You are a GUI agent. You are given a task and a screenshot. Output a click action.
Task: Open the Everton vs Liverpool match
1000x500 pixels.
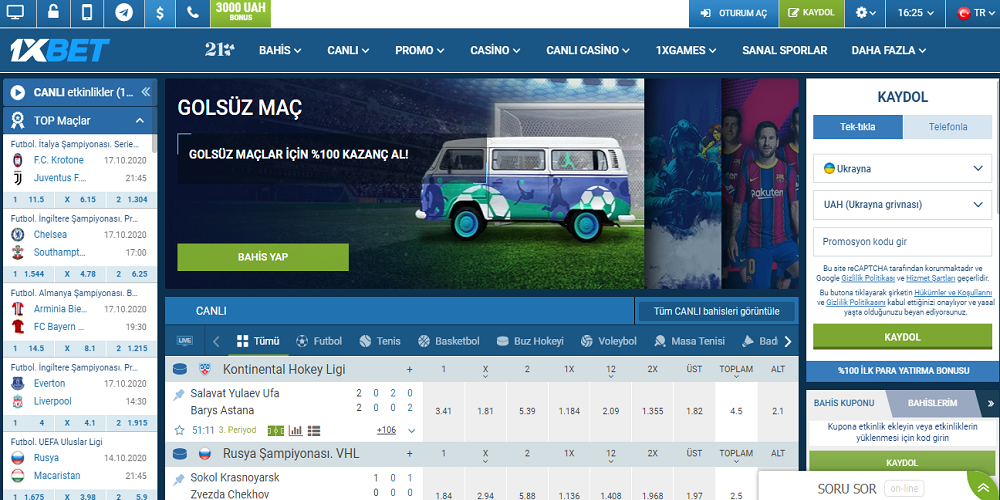point(79,392)
